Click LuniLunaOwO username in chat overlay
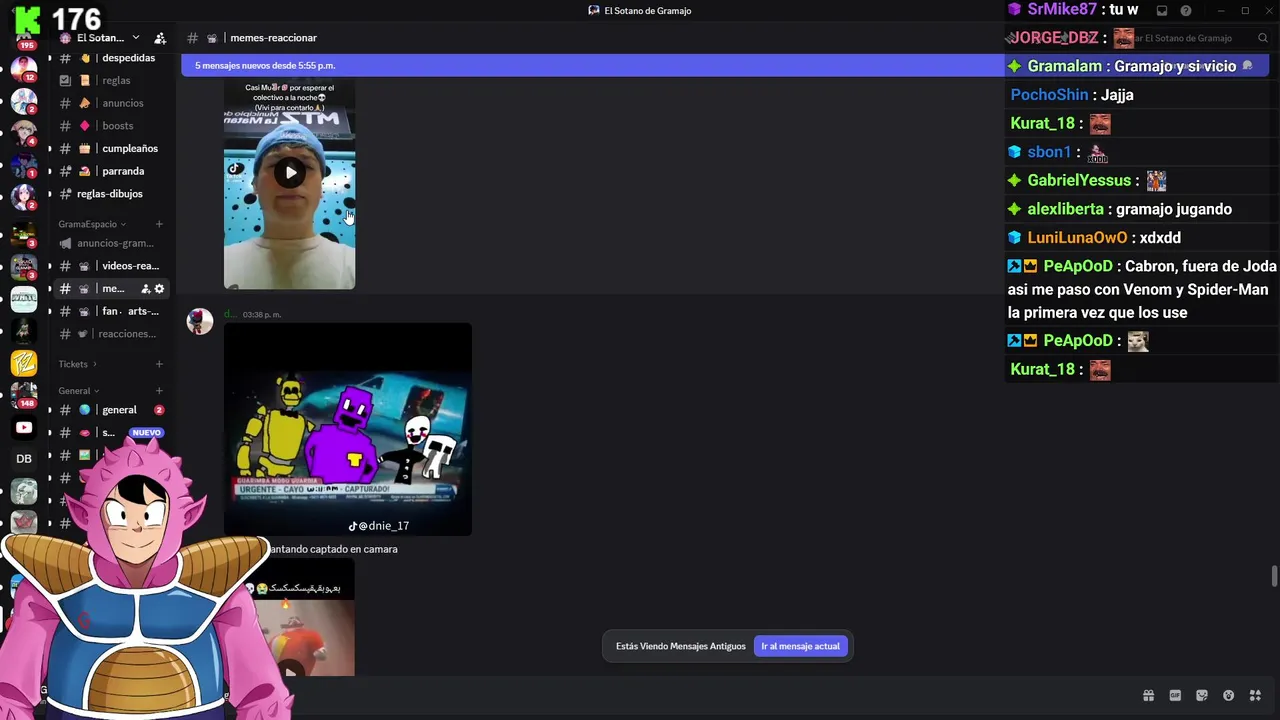This screenshot has width=1280, height=720. click(x=1077, y=238)
